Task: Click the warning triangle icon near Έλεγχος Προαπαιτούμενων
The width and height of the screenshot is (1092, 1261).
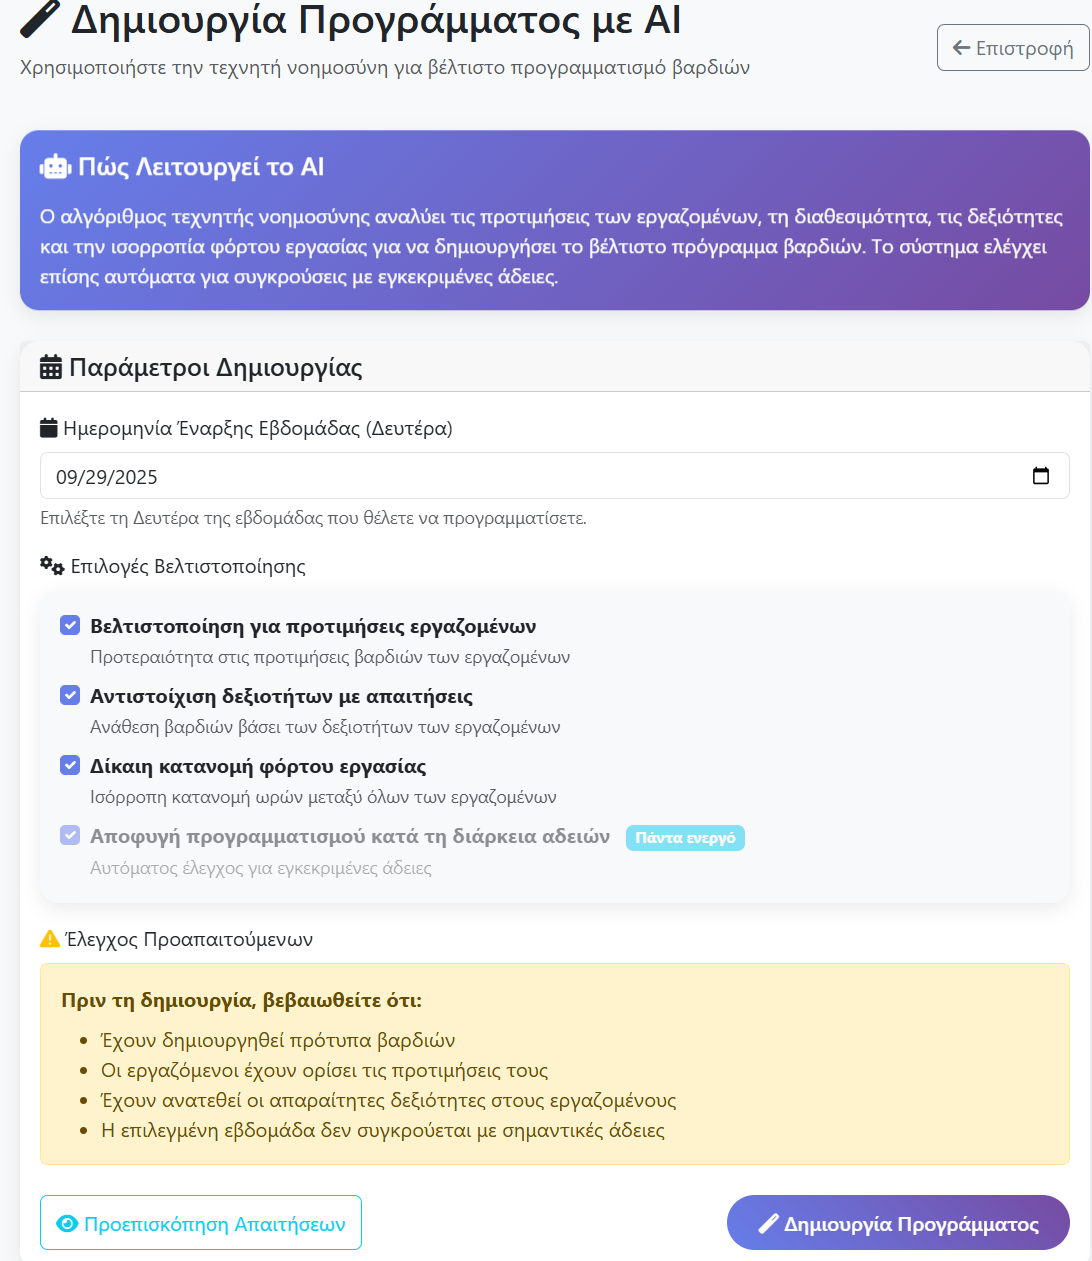Action: 50,939
